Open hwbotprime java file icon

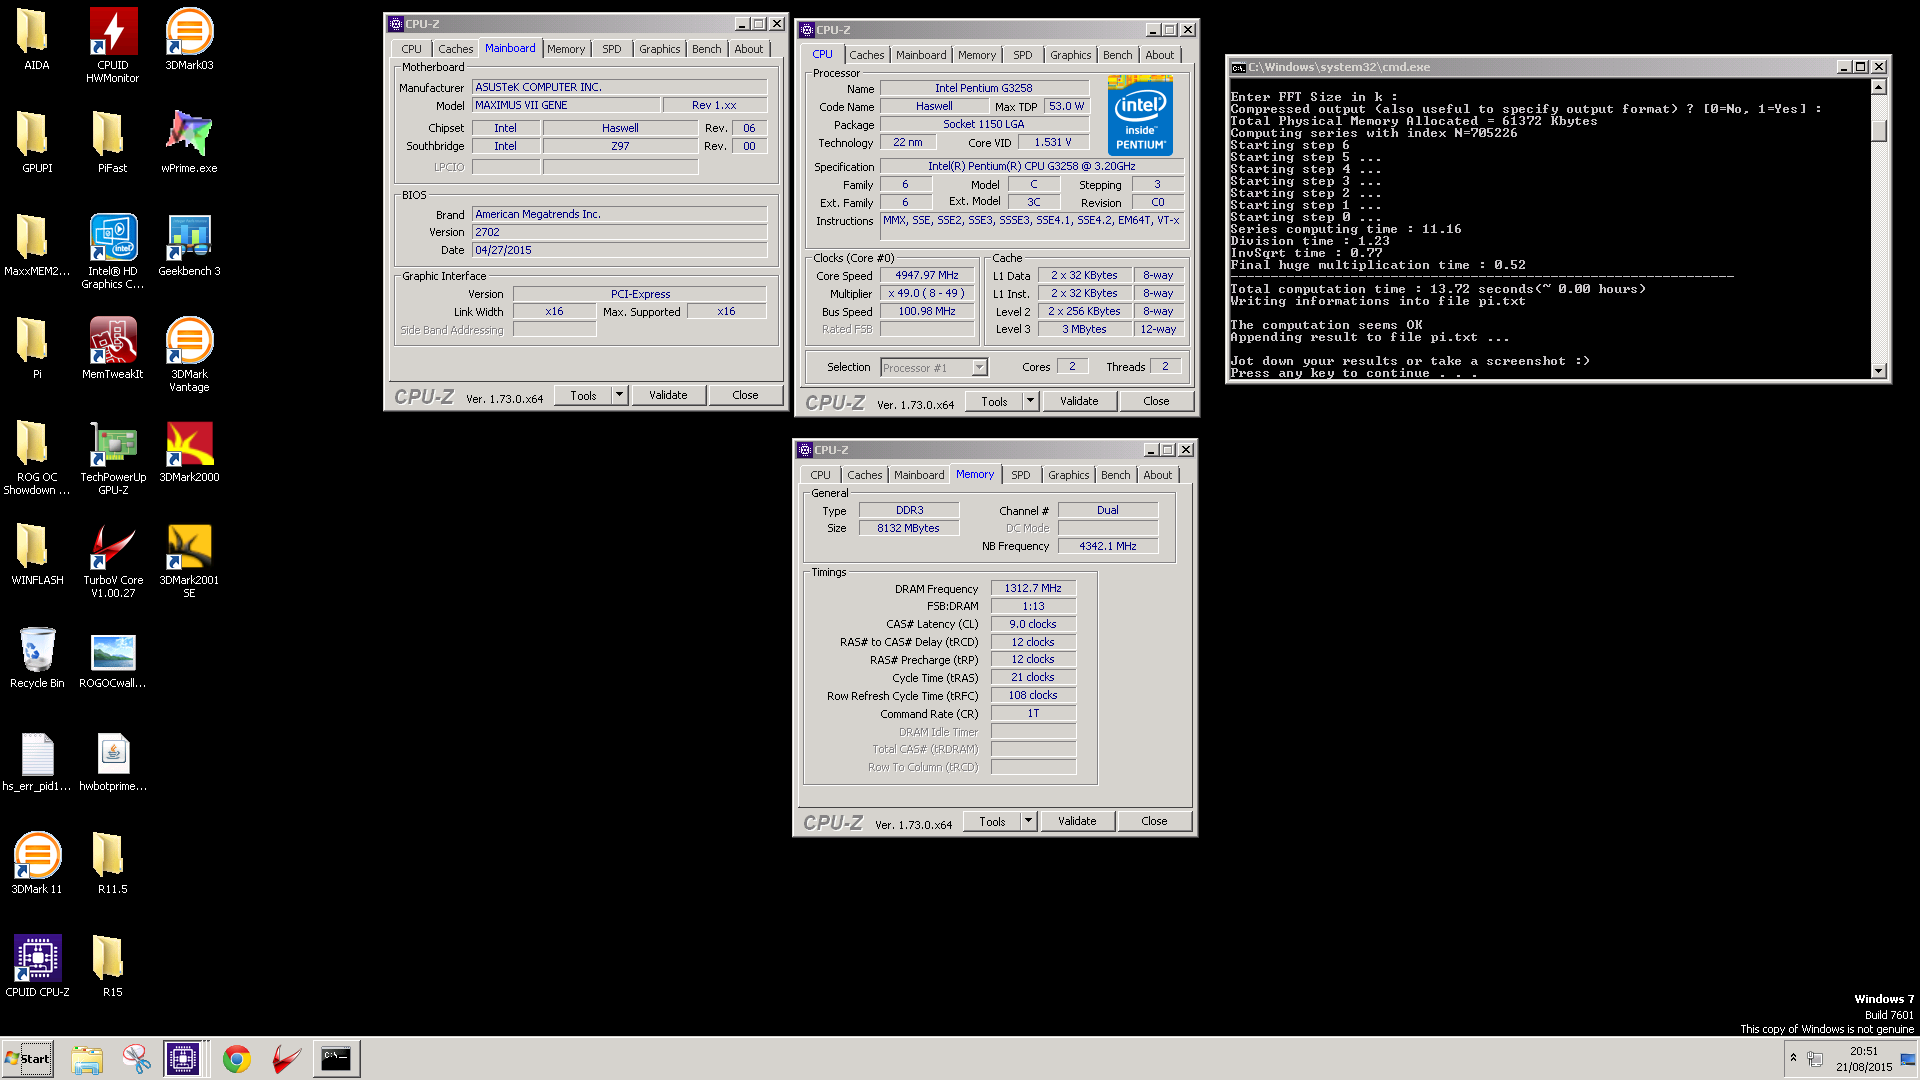coord(113,761)
